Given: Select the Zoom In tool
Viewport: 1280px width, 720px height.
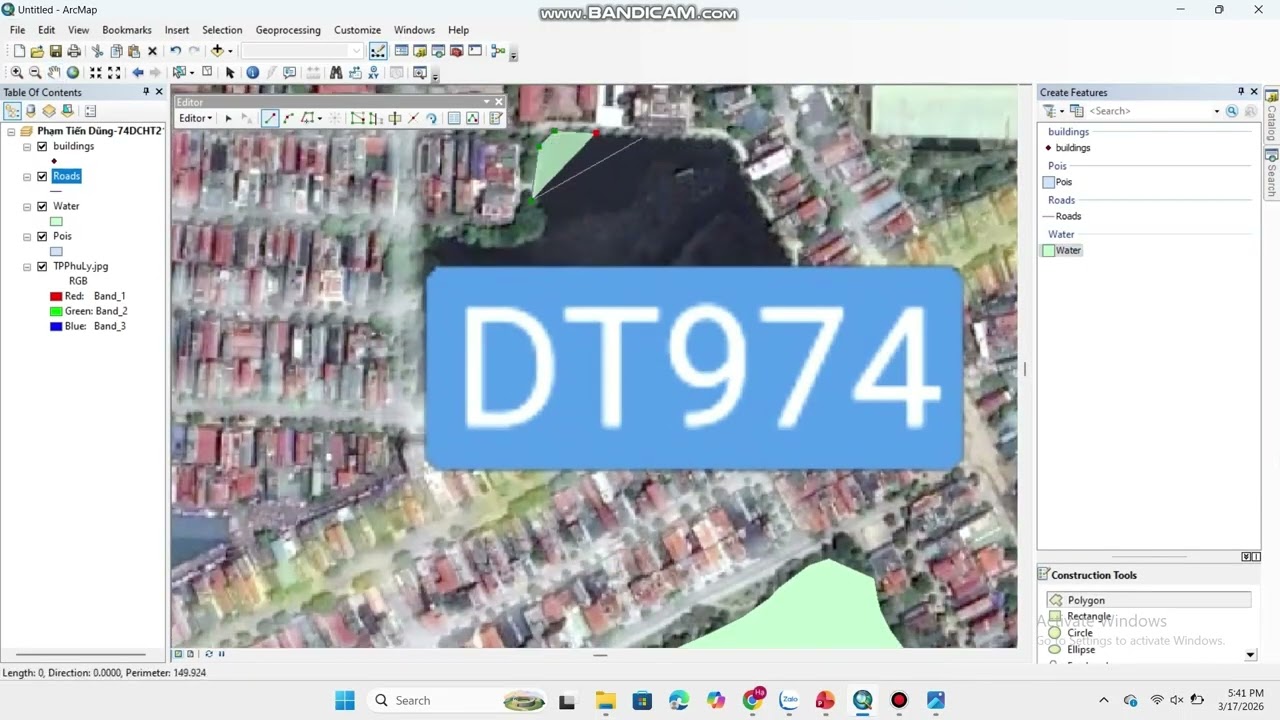Looking at the screenshot, I should pyautogui.click(x=17, y=72).
